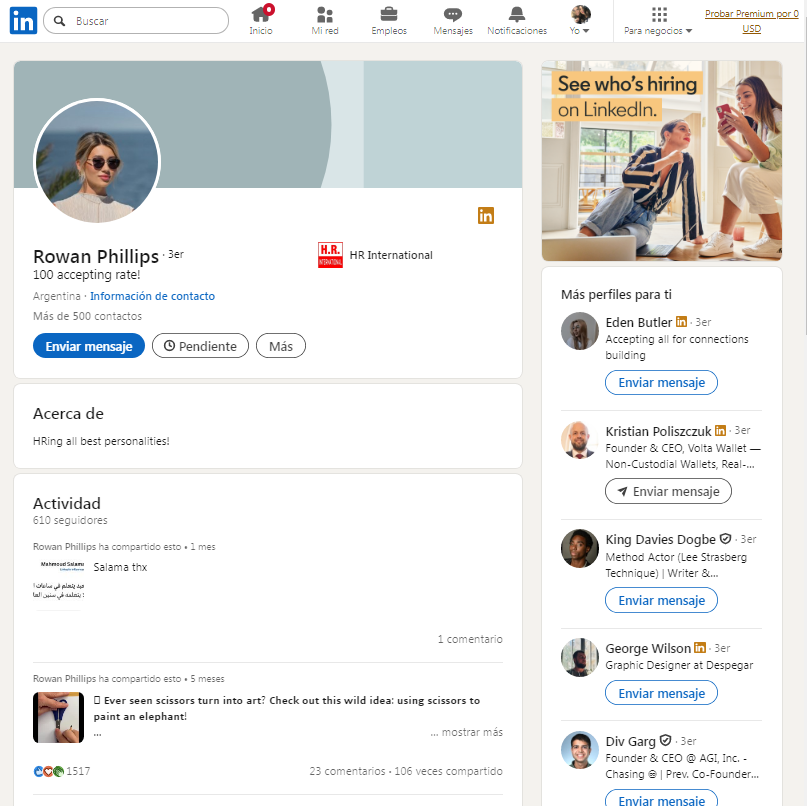Click the LinkedIn logo in the header
Image resolution: width=807 pixels, height=806 pixels.
pyautogui.click(x=23, y=21)
